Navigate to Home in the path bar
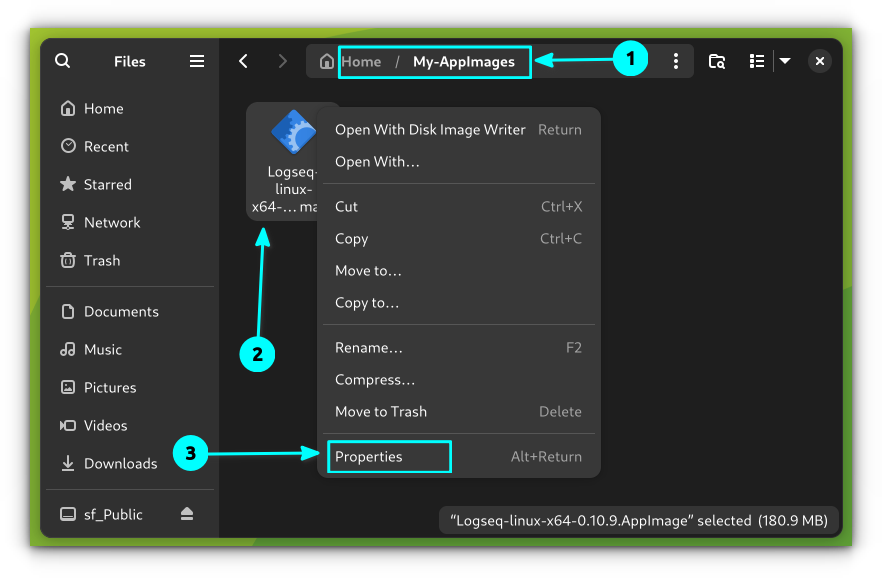This screenshot has height=578, width=882. point(360,62)
